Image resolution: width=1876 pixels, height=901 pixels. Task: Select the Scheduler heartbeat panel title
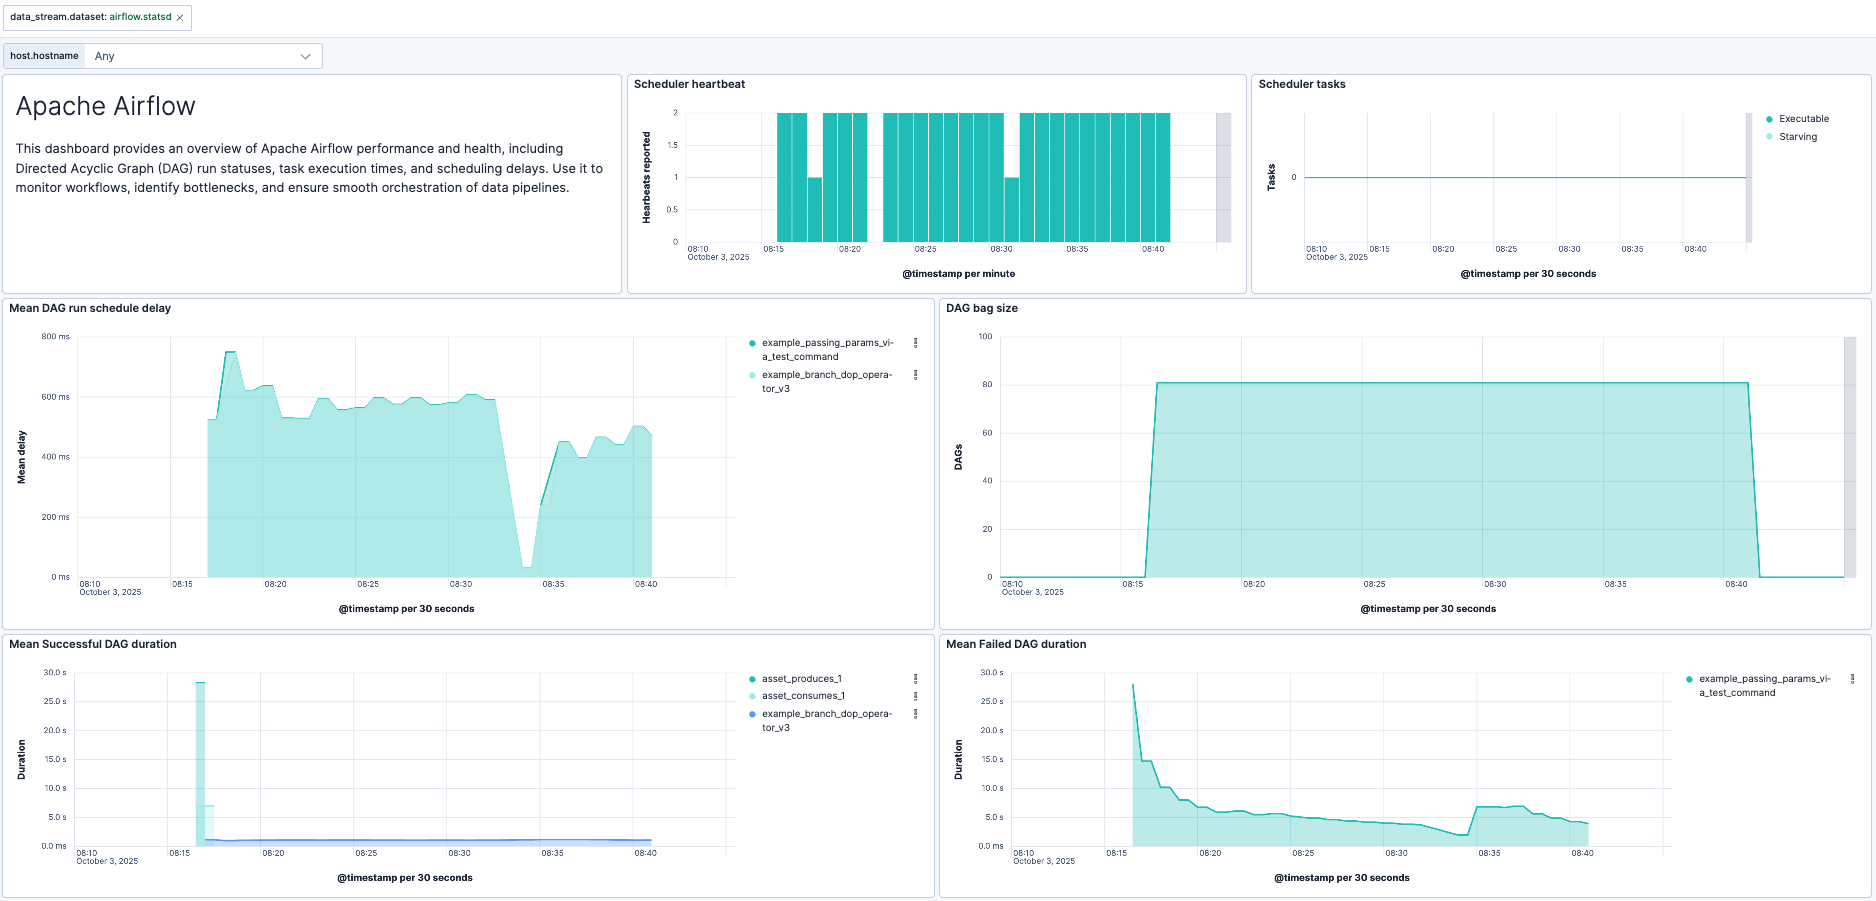click(689, 84)
